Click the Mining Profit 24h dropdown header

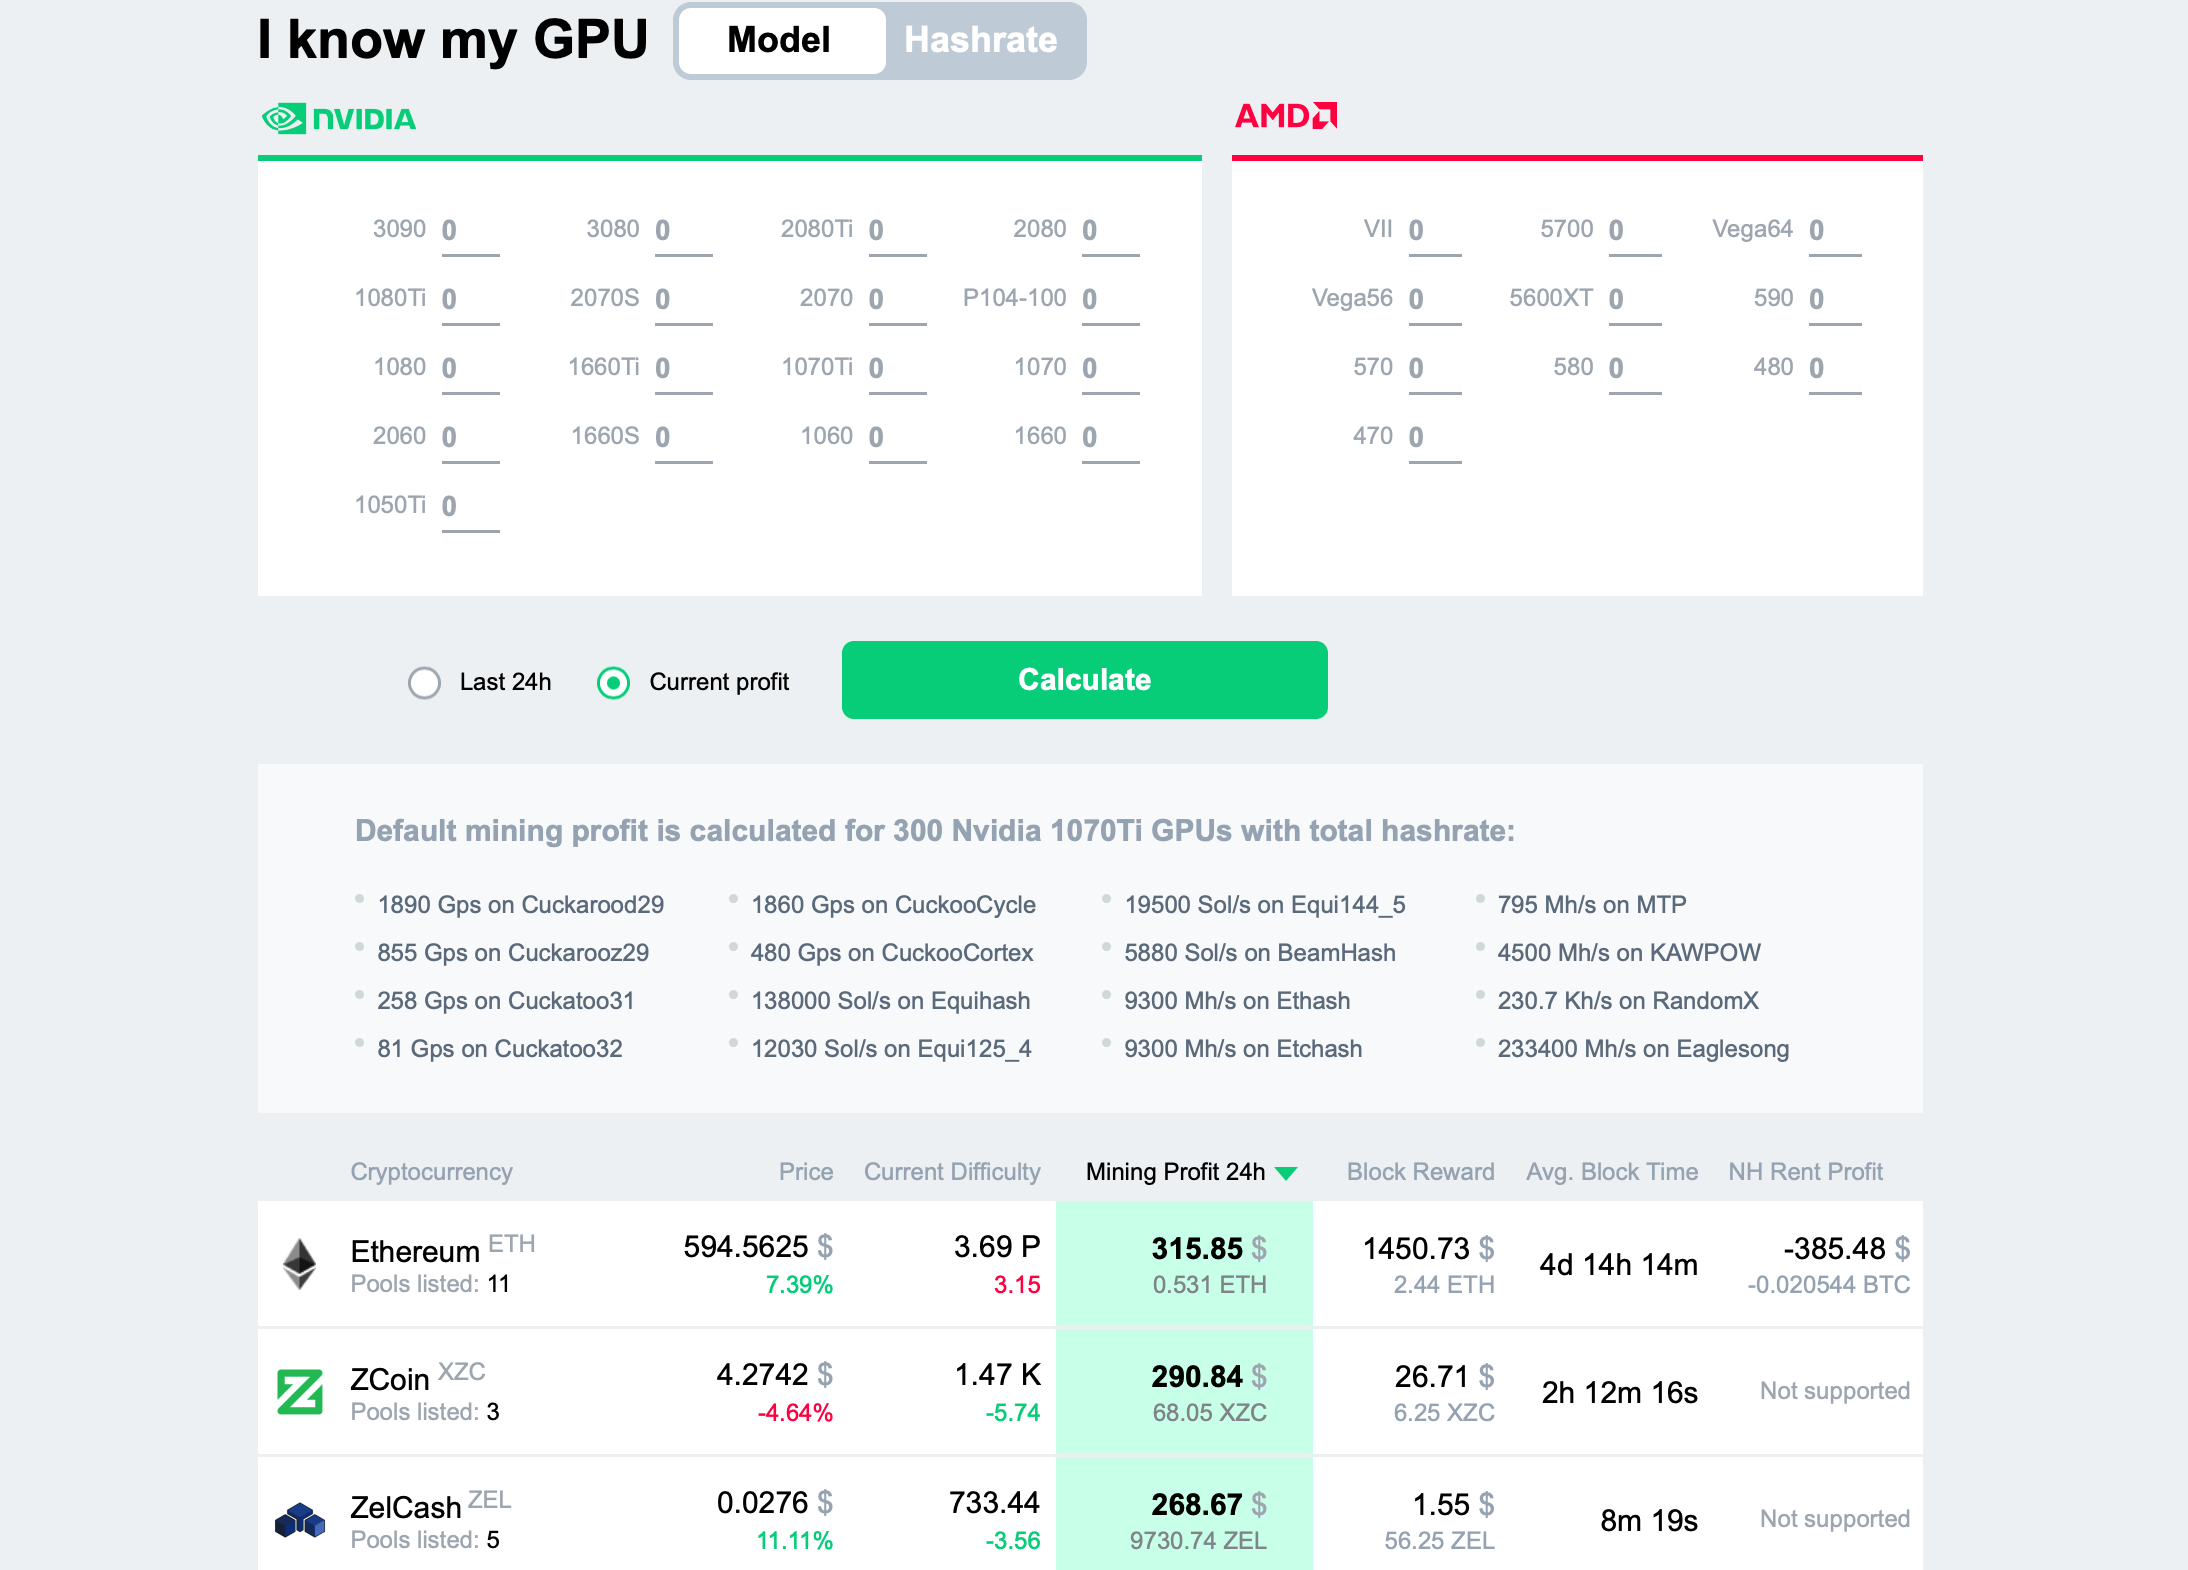click(1189, 1169)
